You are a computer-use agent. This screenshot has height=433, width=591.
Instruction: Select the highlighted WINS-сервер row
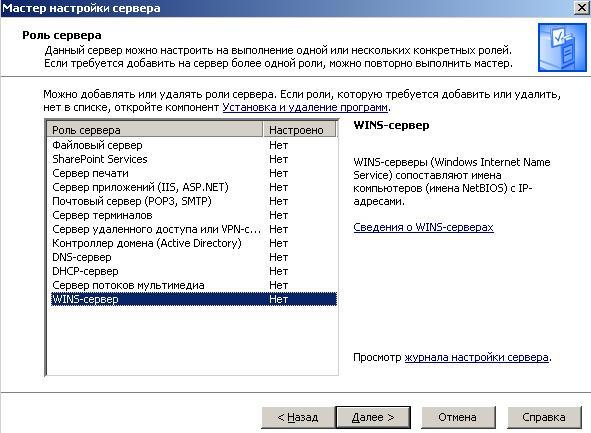coord(193,299)
